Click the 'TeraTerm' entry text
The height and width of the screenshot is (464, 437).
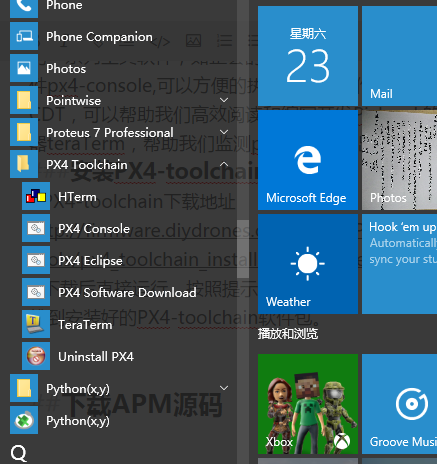85,325
